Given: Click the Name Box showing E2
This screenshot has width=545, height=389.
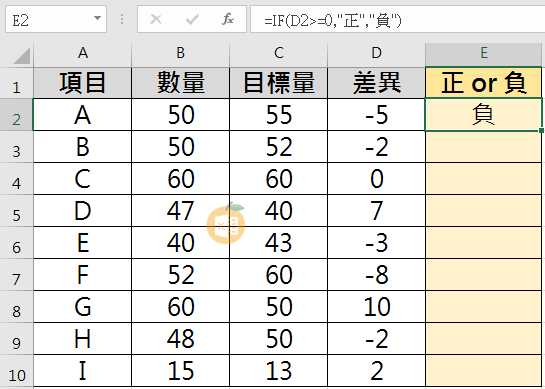Looking at the screenshot, I should 56,19.
